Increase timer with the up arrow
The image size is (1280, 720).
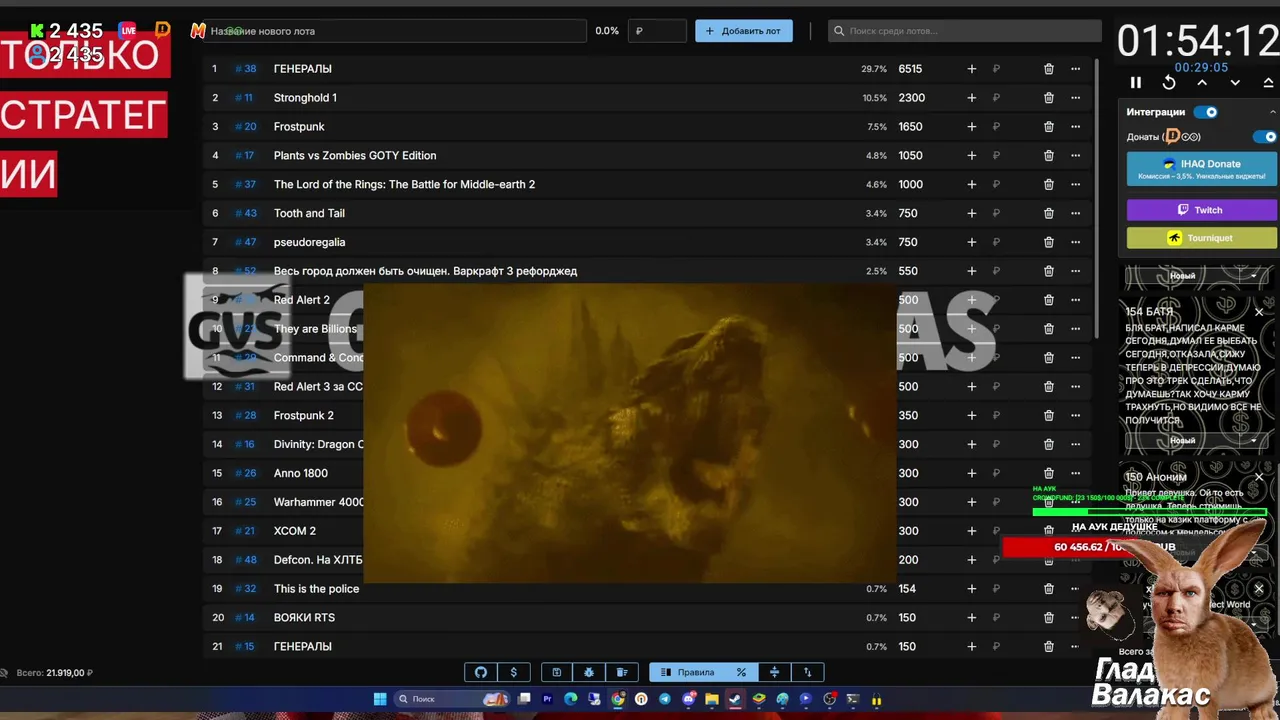coord(1202,83)
